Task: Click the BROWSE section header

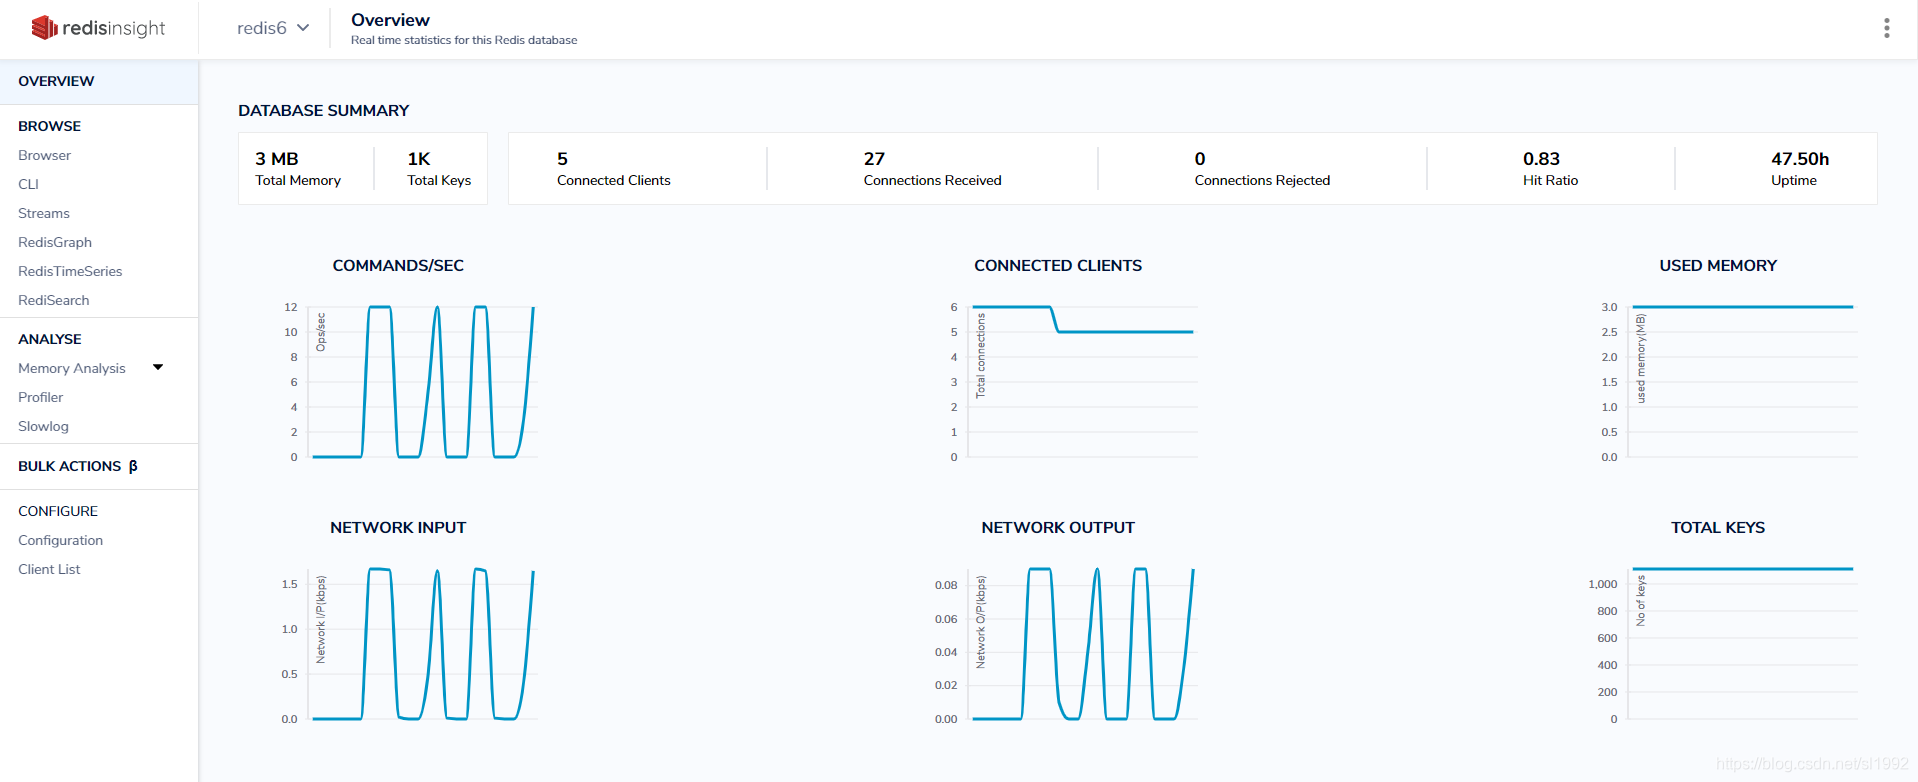Action: (x=49, y=126)
